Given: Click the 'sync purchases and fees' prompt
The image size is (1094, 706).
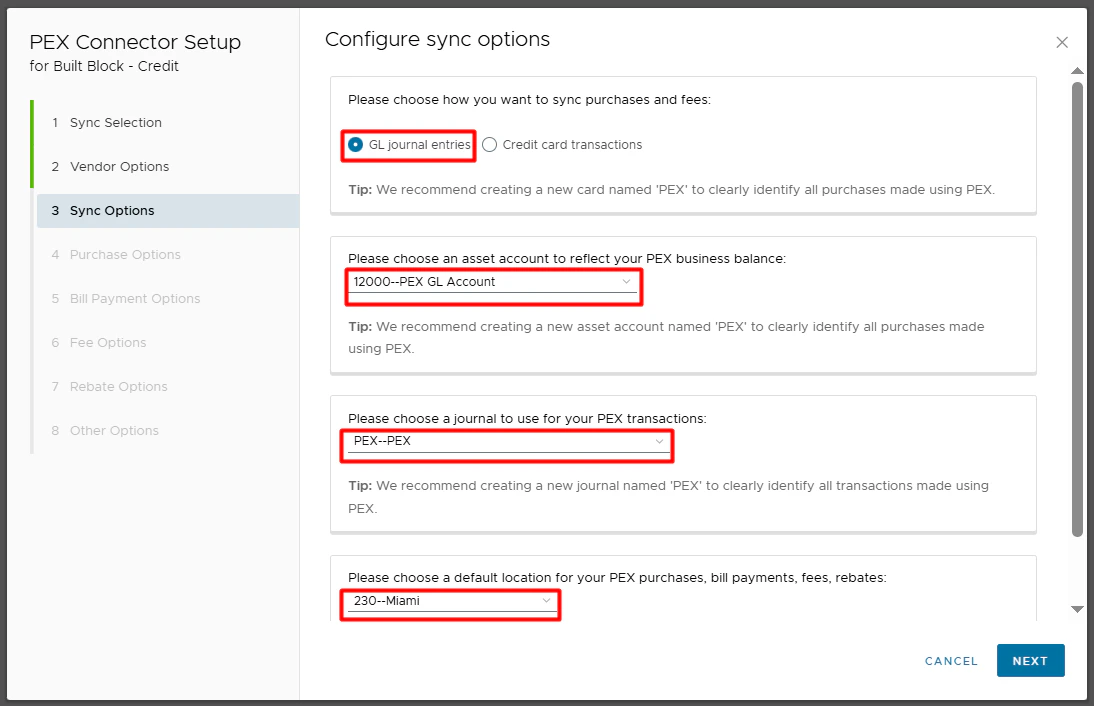Looking at the screenshot, I should [x=530, y=100].
